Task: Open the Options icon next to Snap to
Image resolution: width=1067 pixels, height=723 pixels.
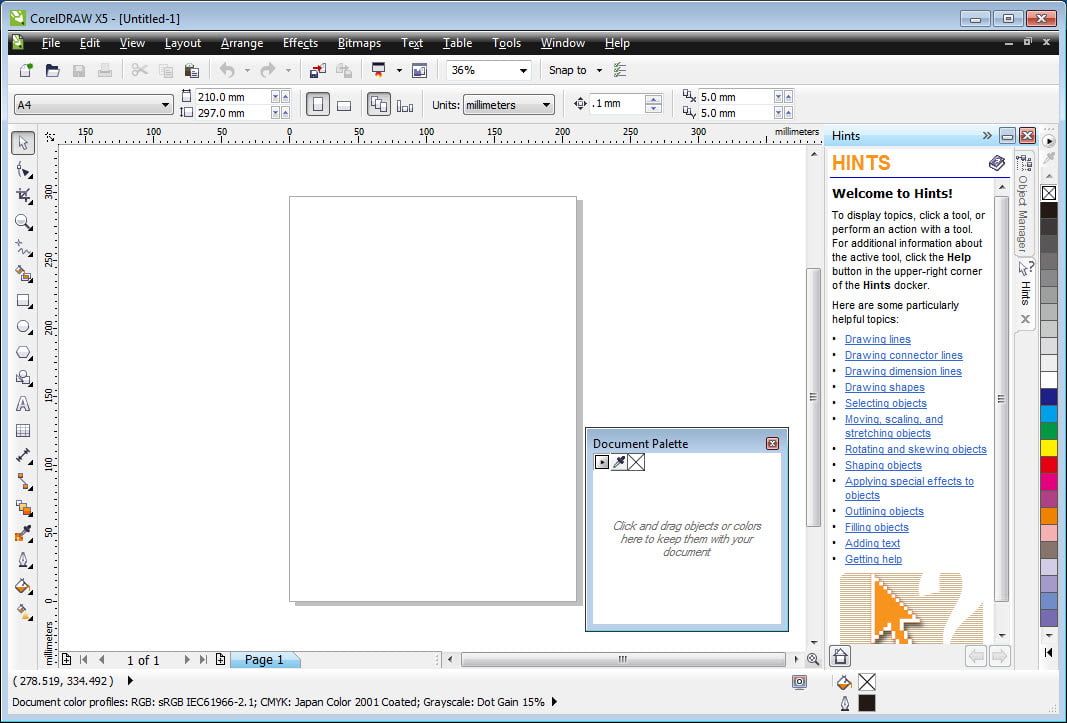Action: coord(620,70)
